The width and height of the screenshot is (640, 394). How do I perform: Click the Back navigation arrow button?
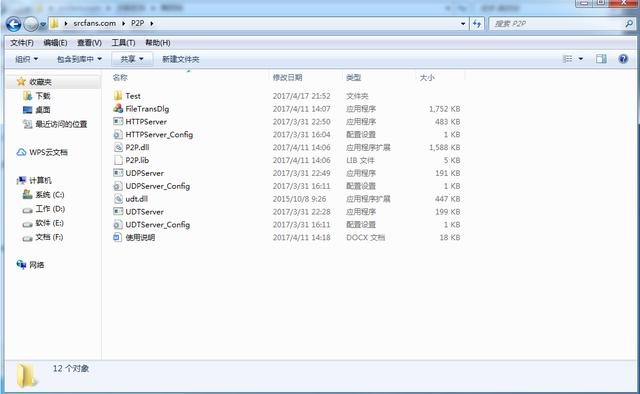point(13,24)
